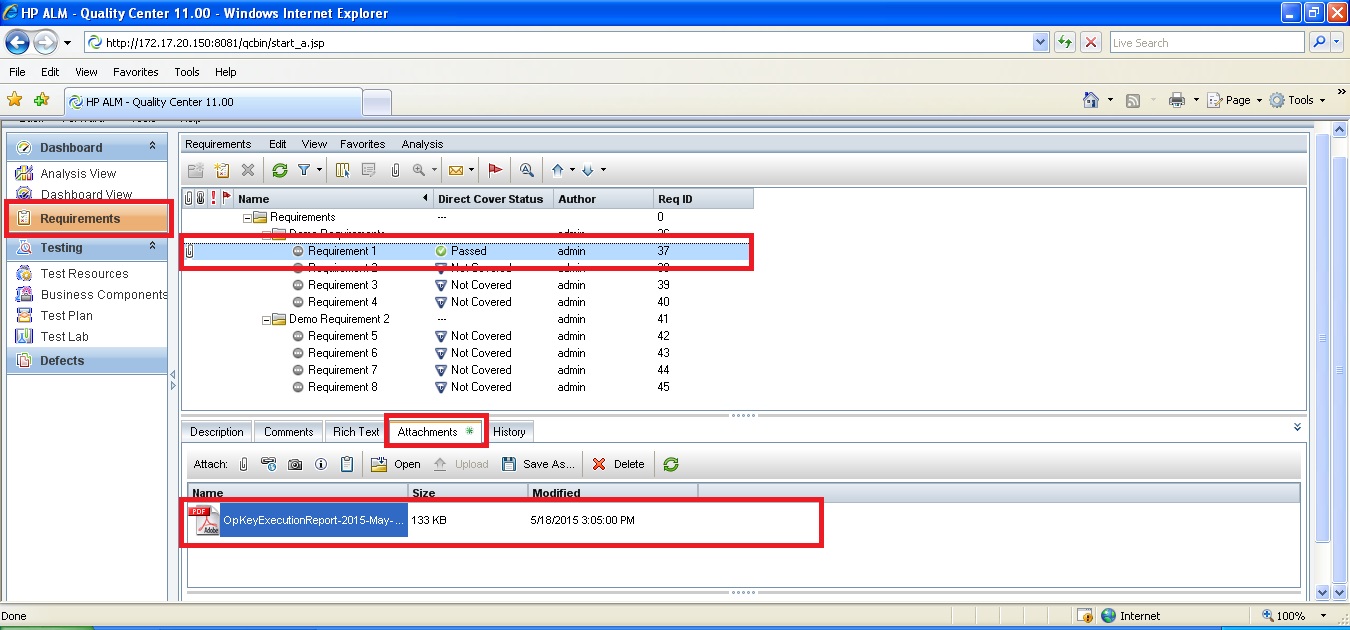This screenshot has width=1350, height=630.
Task: Click the blue Move Down arrow icon
Action: pyautogui.click(x=588, y=170)
